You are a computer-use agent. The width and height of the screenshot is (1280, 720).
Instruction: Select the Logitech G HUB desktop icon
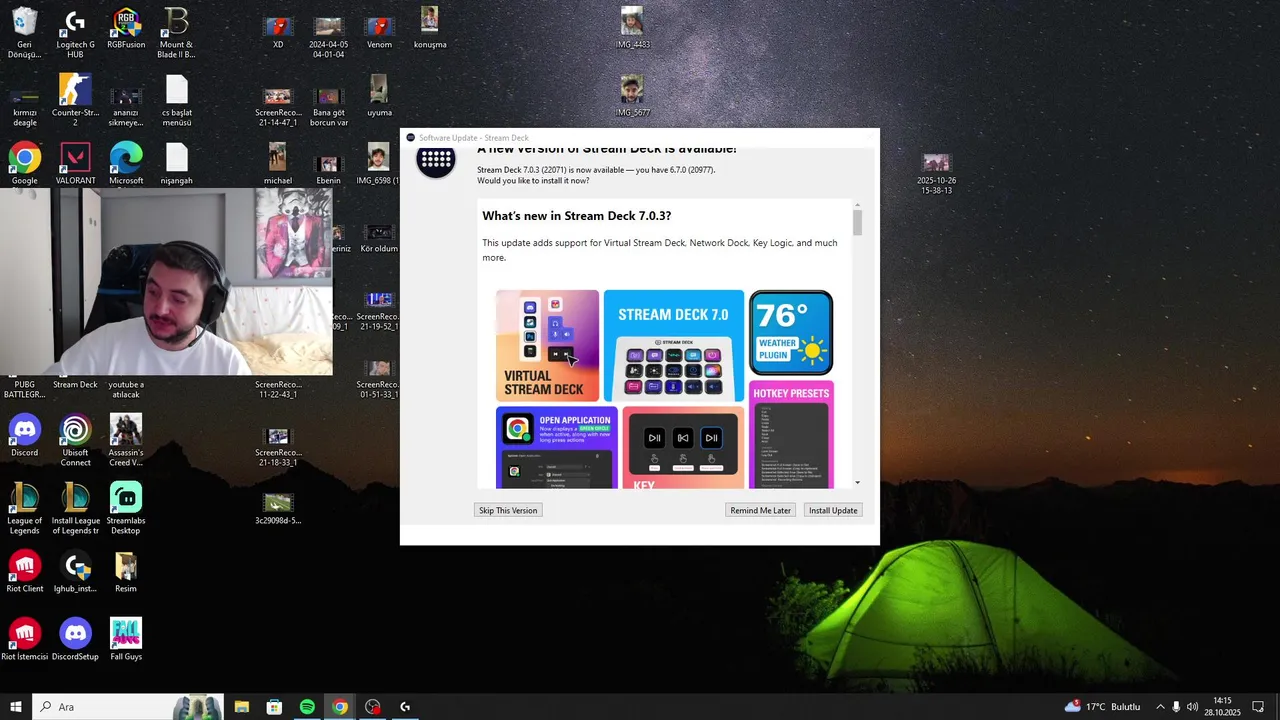(x=75, y=33)
